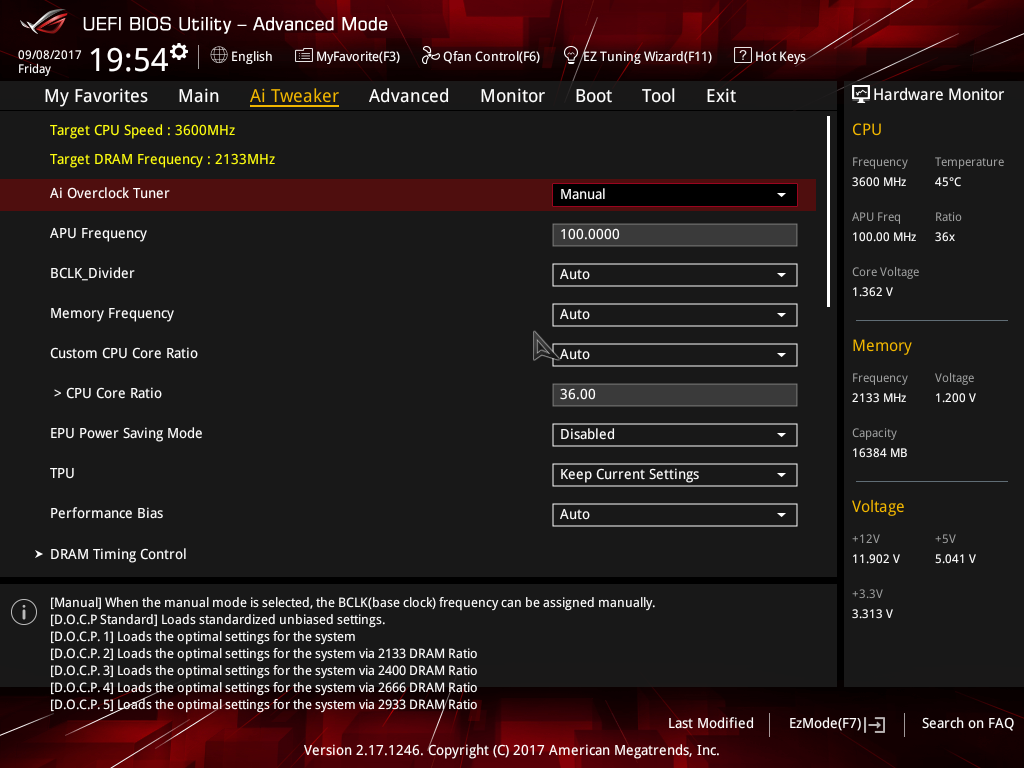This screenshot has height=768, width=1024.
Task: Open the EPU Power Saving Mode dropdown
Action: pyautogui.click(x=675, y=434)
